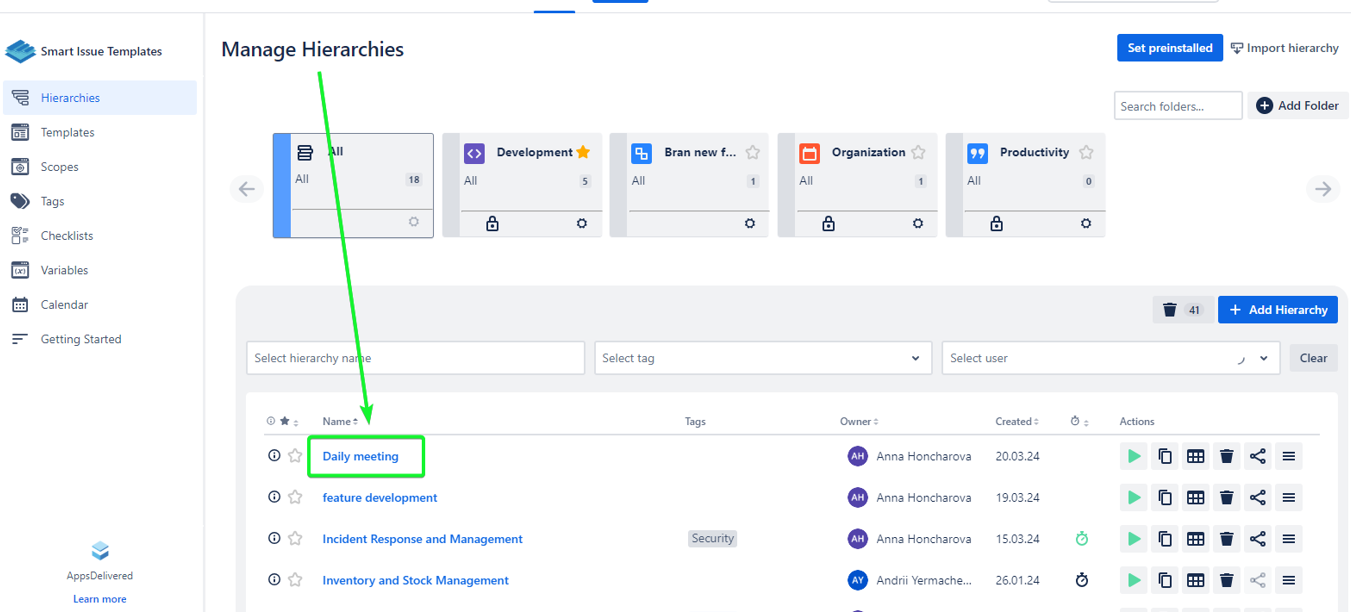Open table view for Incident Response row

[1195, 539]
